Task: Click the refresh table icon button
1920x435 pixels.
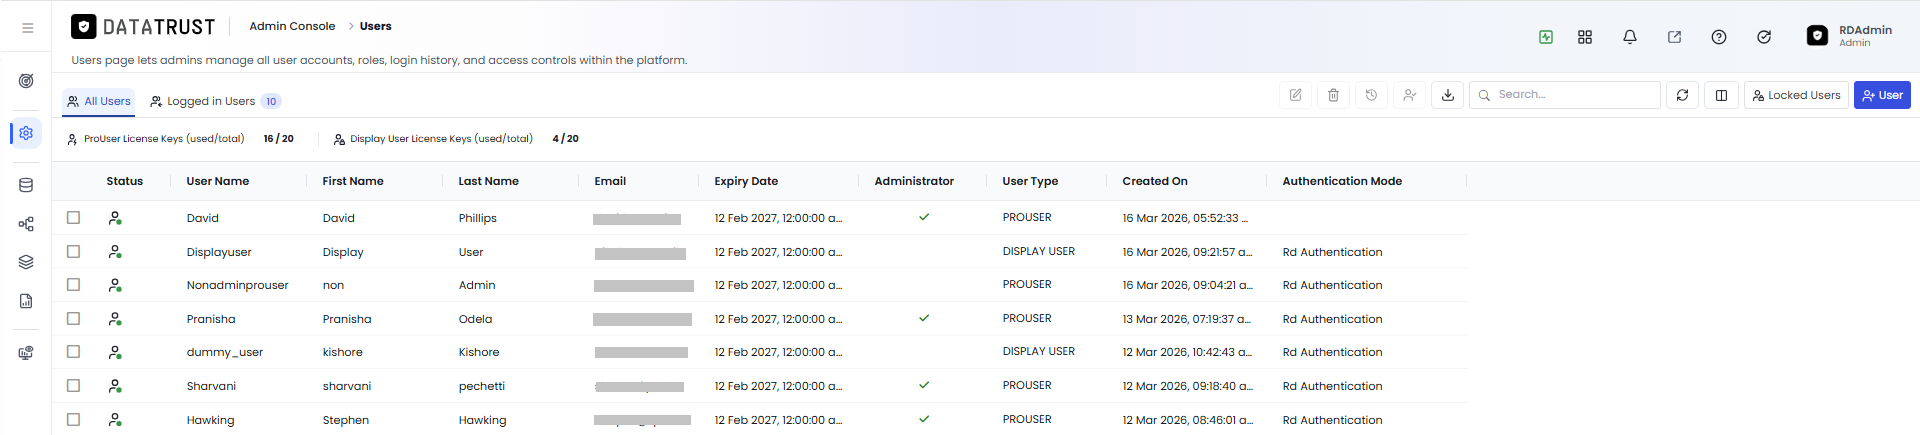Action: [x=1682, y=95]
